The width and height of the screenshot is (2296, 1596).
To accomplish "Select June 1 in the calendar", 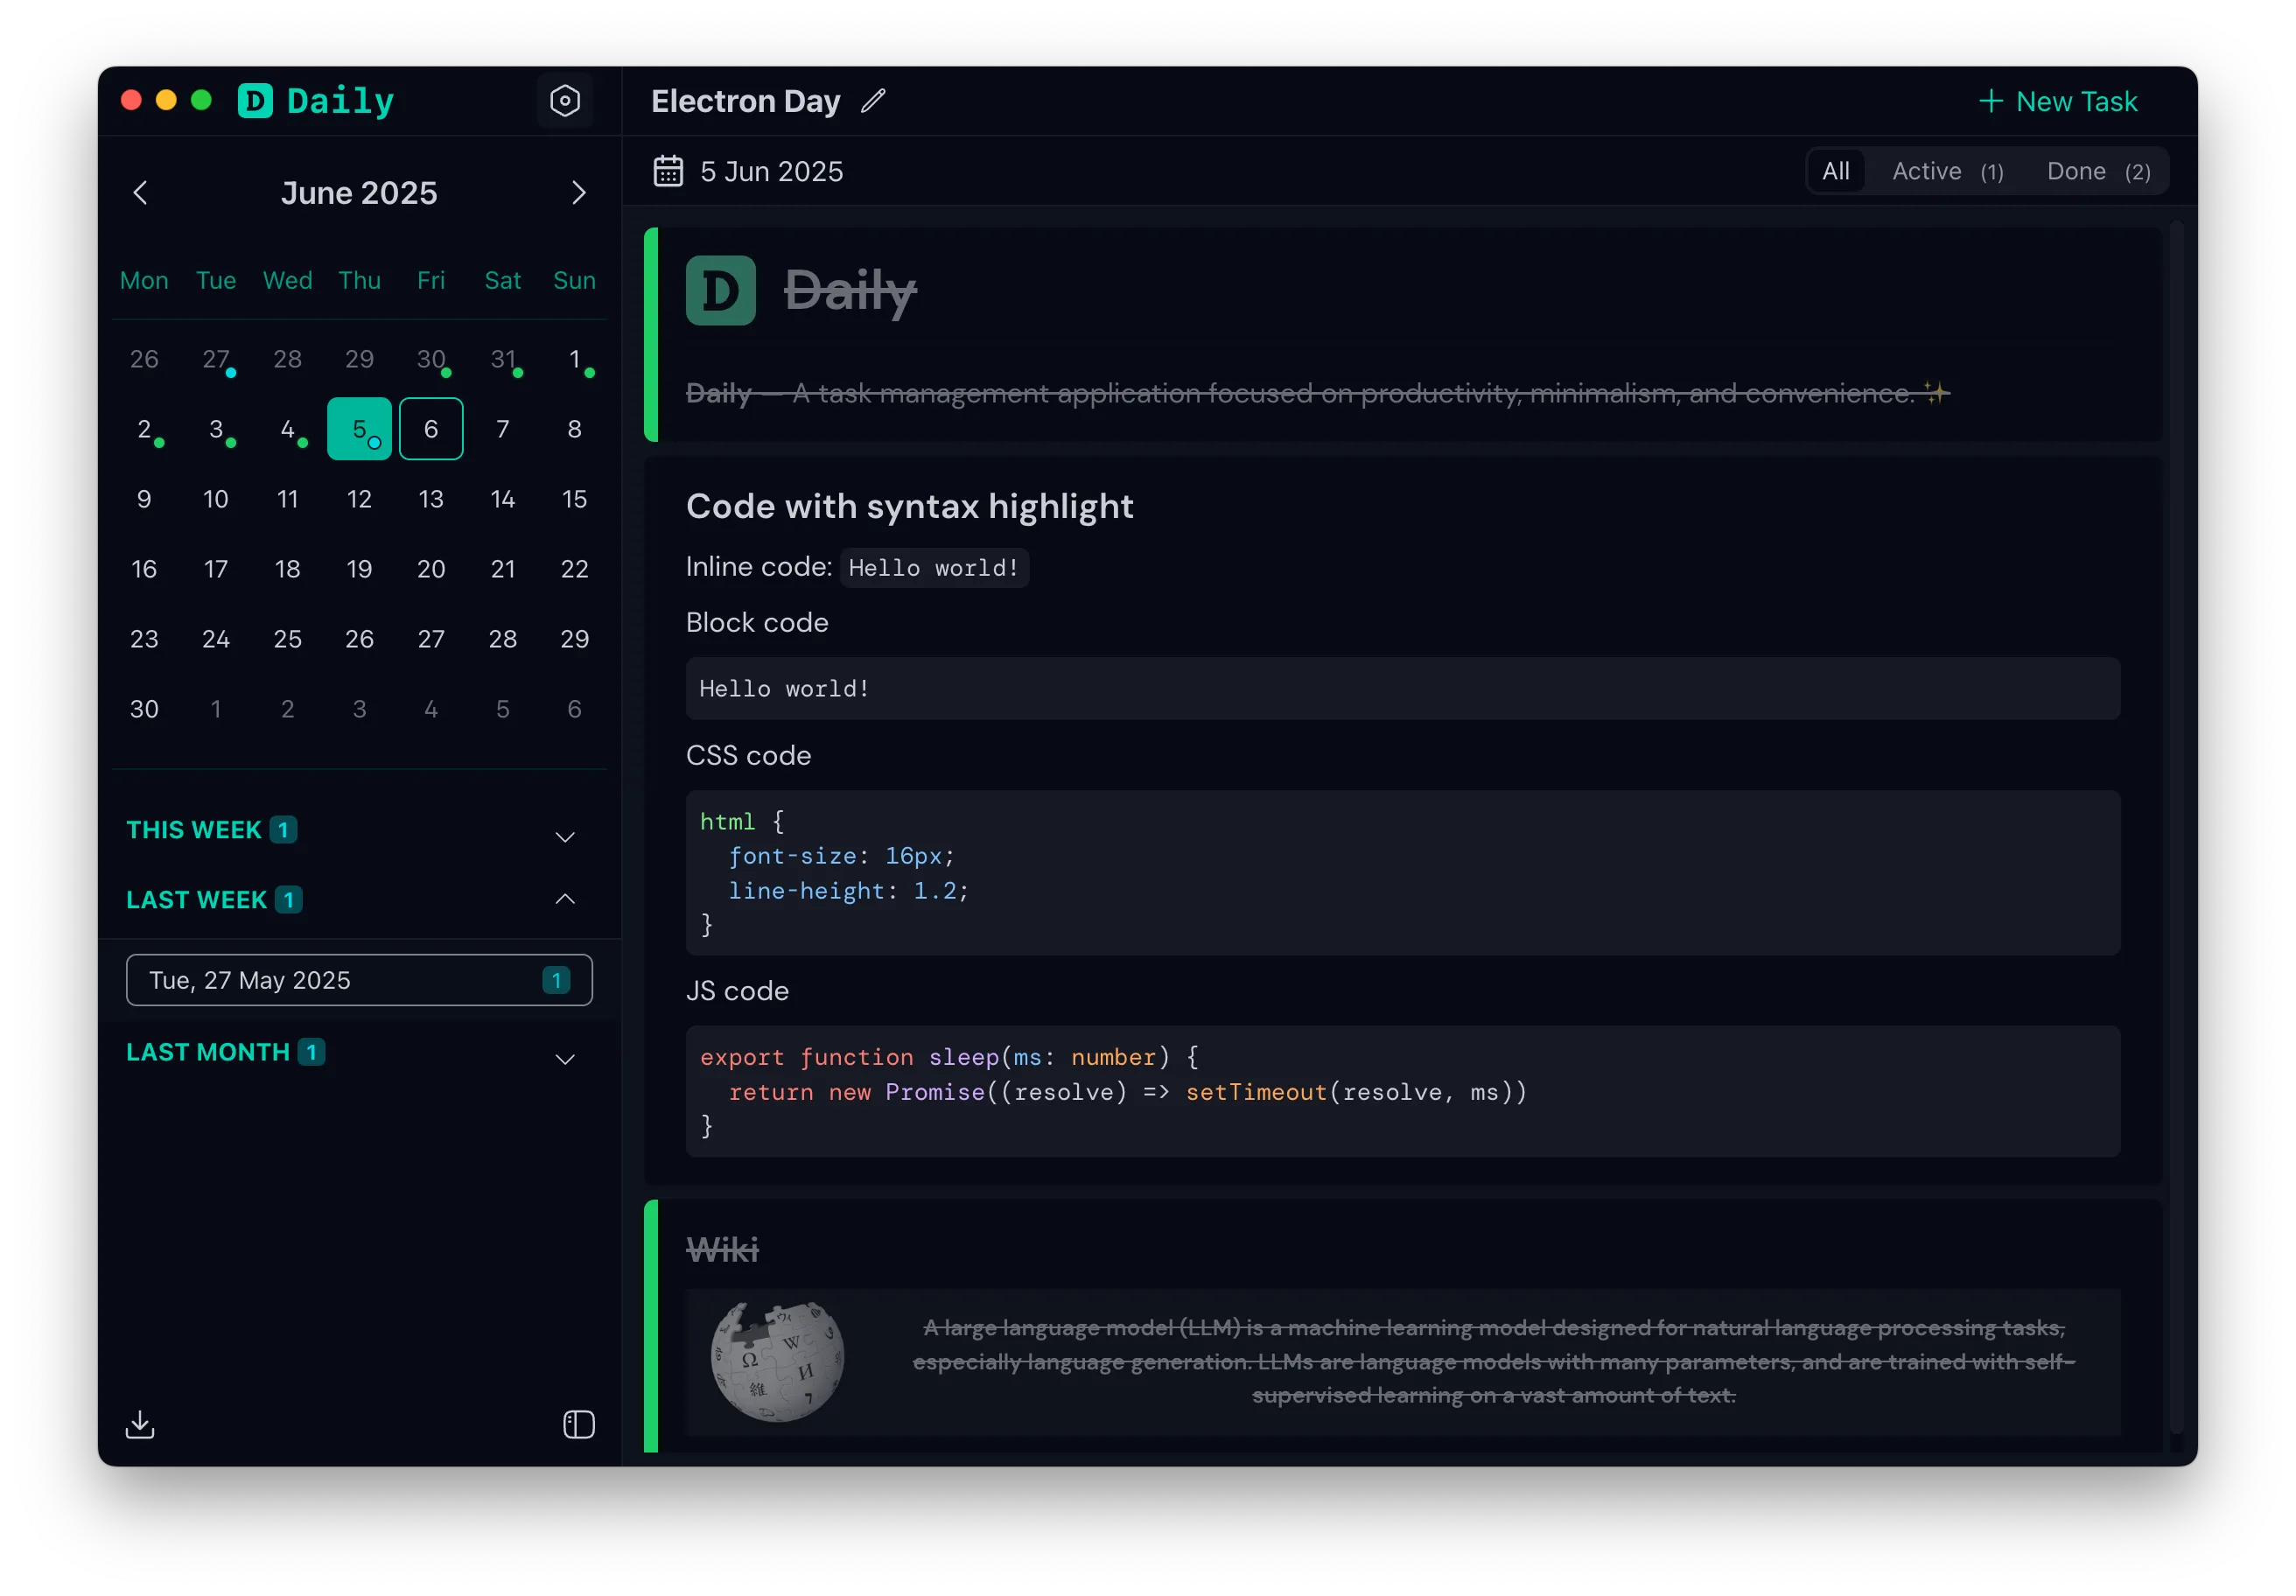I will [x=574, y=359].
